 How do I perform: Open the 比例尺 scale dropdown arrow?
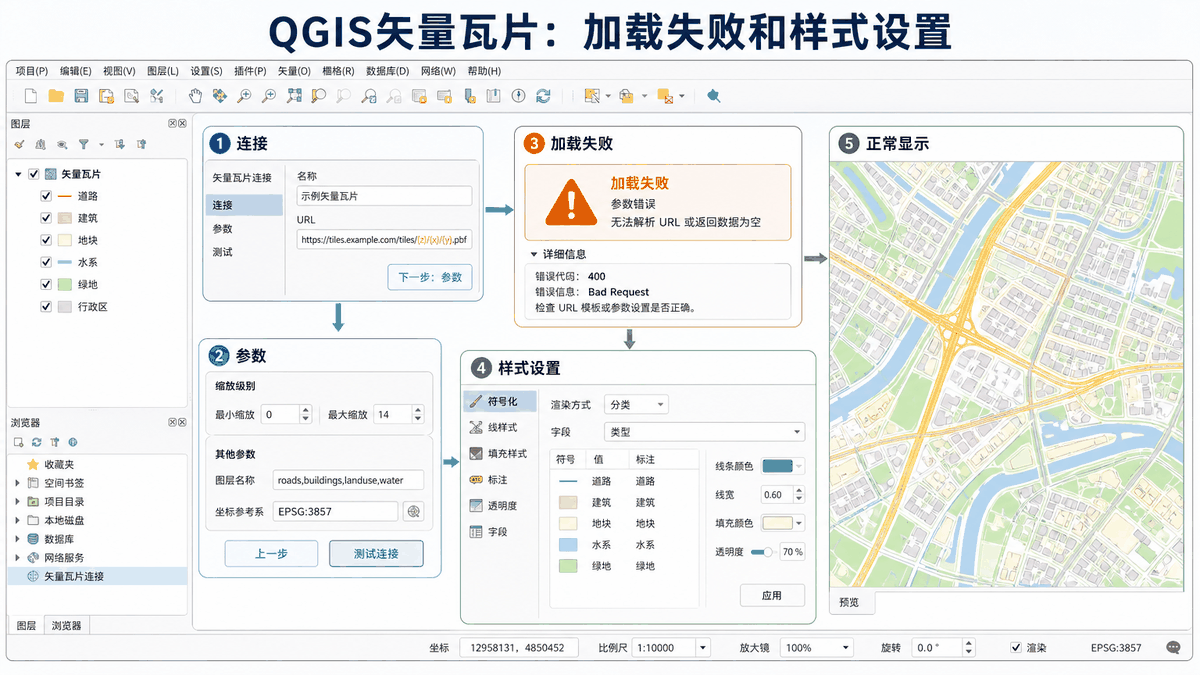click(x=703, y=648)
